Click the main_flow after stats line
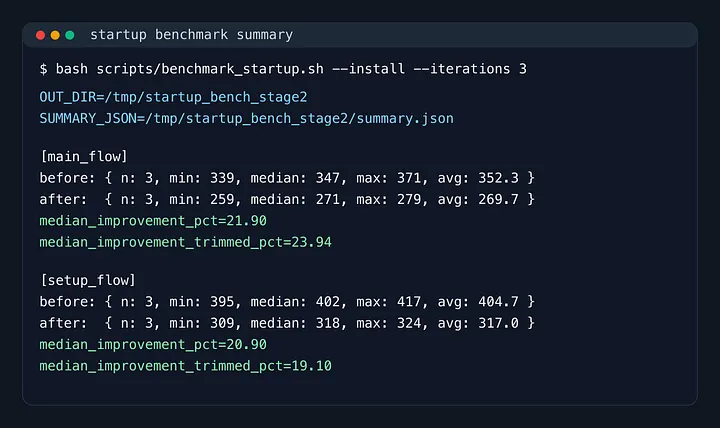720x428 pixels. (287, 199)
